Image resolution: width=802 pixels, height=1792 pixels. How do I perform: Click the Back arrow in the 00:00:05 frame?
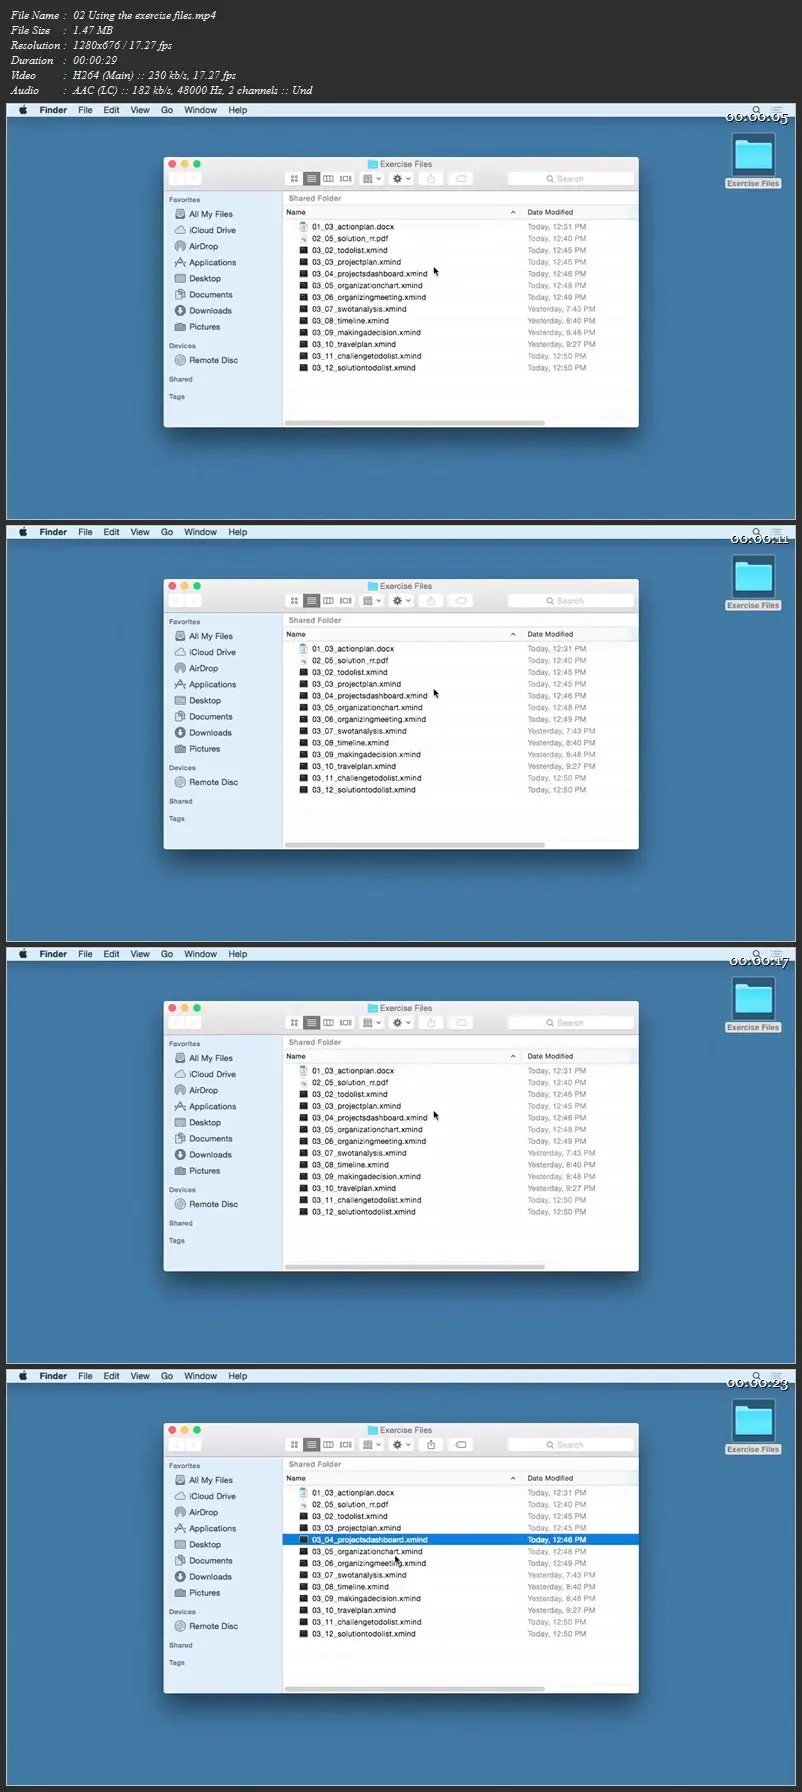click(x=177, y=179)
